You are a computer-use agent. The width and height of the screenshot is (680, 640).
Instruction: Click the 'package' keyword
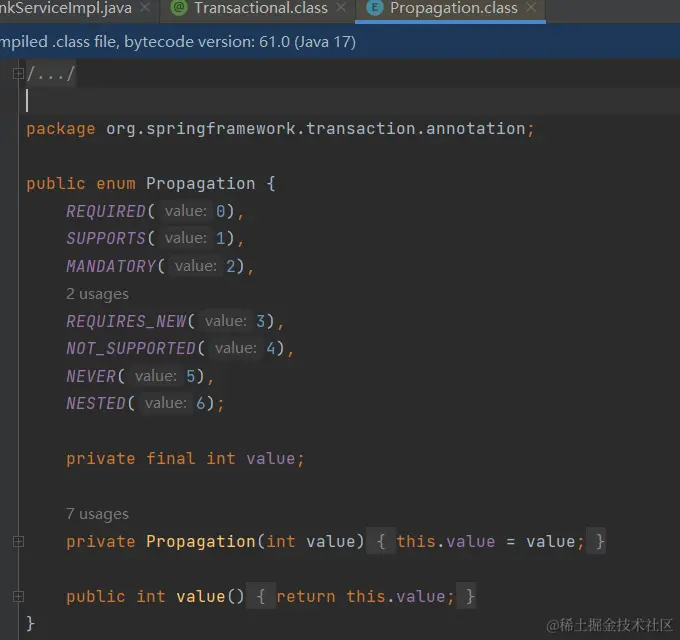61,129
